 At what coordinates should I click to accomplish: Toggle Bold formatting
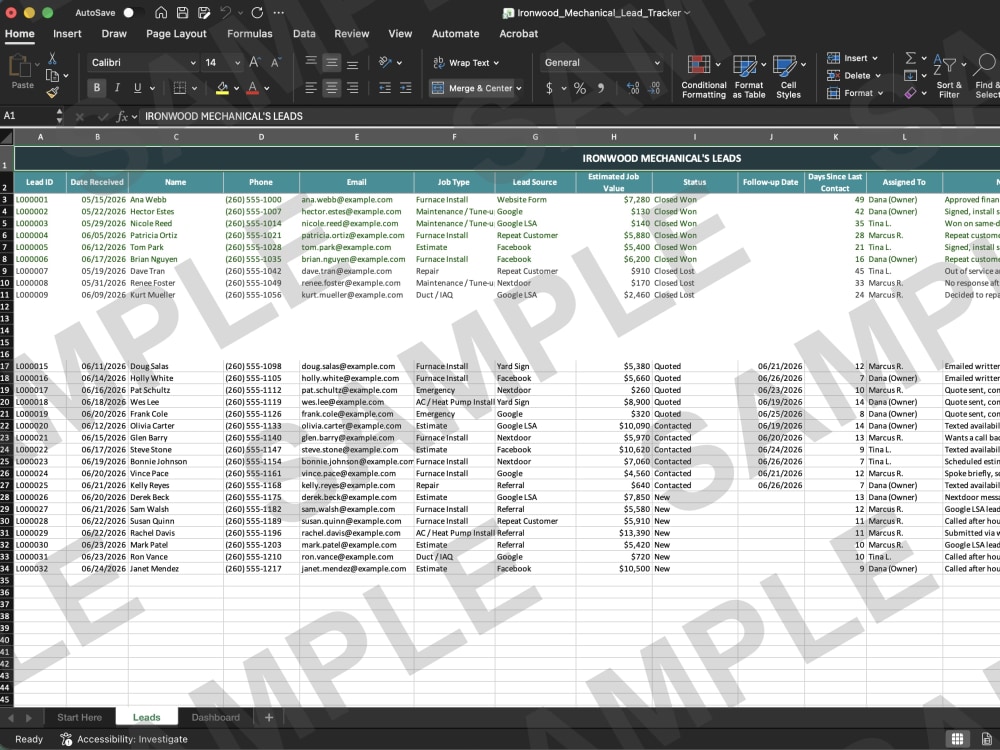coord(97,88)
